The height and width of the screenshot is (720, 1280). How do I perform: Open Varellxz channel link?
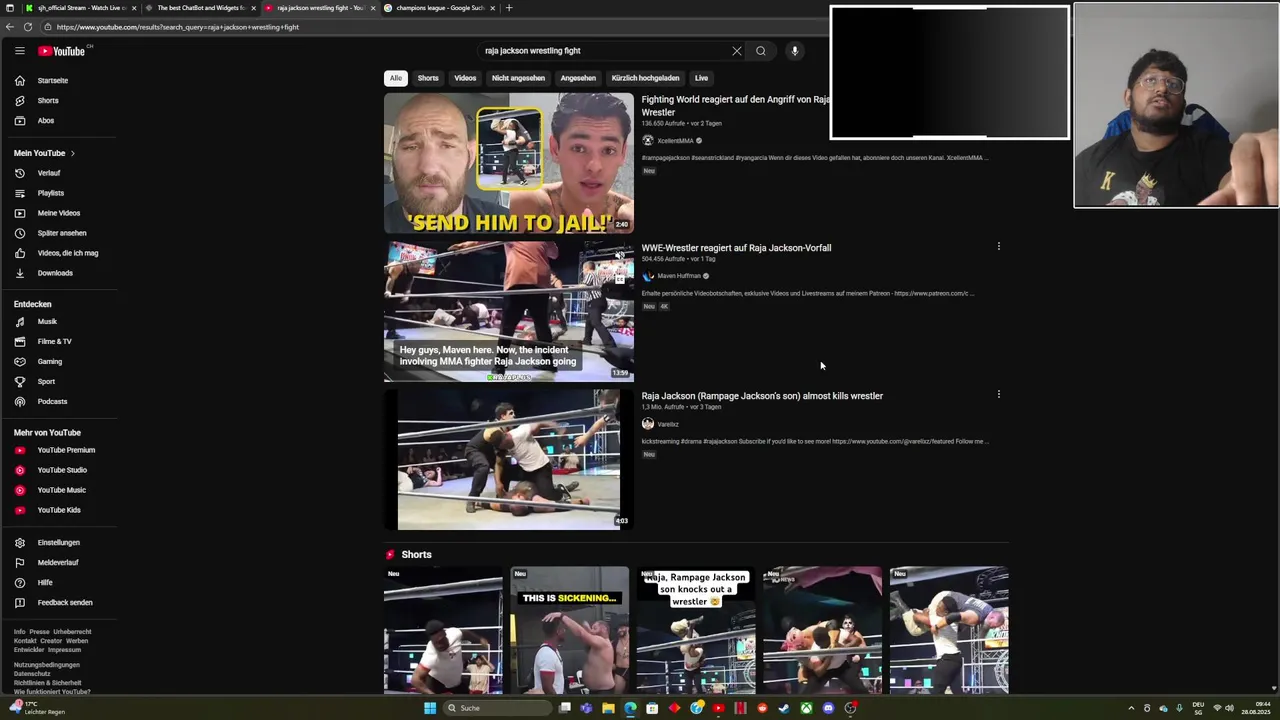(668, 424)
